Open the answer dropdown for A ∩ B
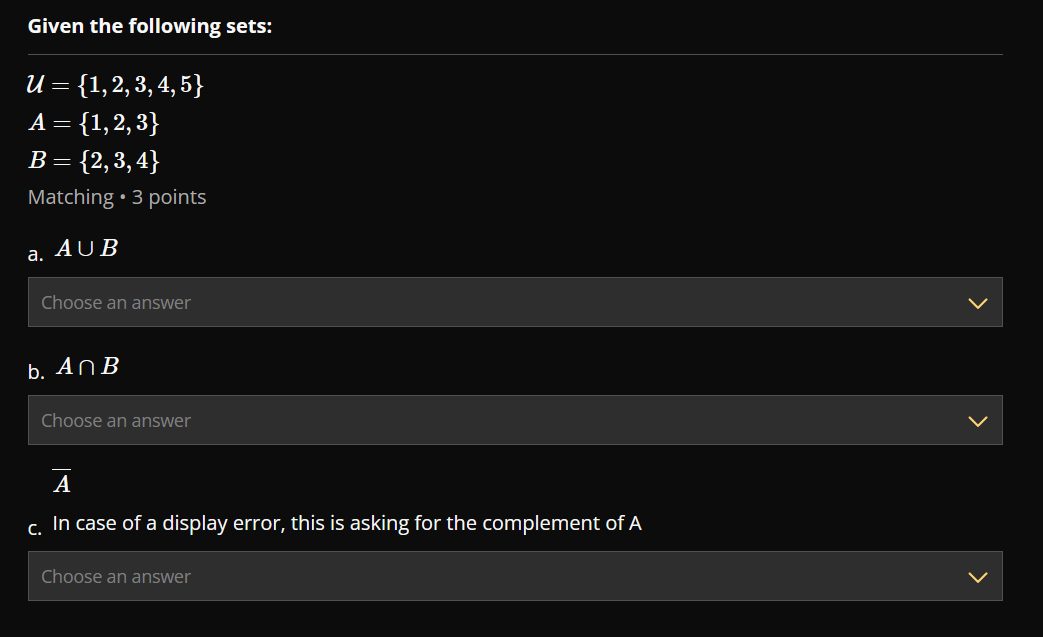Image resolution: width=1043 pixels, height=637 pixels. [515, 420]
